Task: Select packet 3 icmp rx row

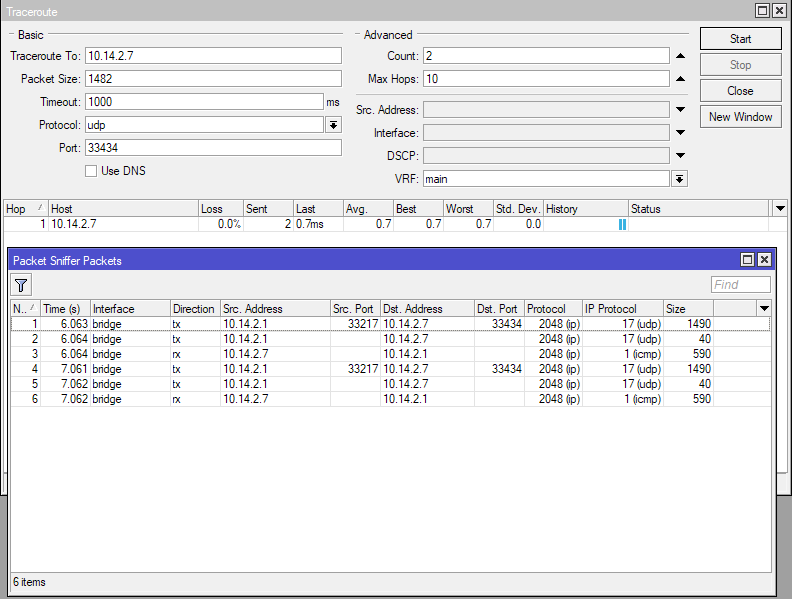Action: [391, 354]
